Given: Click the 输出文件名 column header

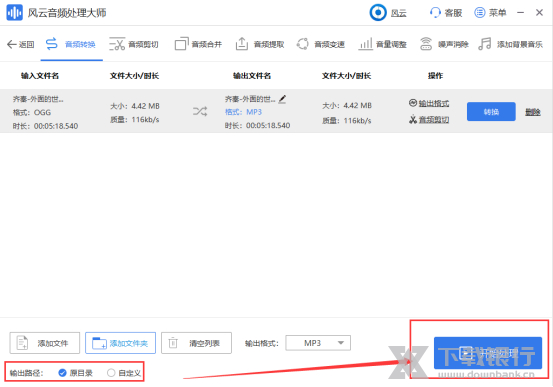Looking at the screenshot, I should click(252, 76).
